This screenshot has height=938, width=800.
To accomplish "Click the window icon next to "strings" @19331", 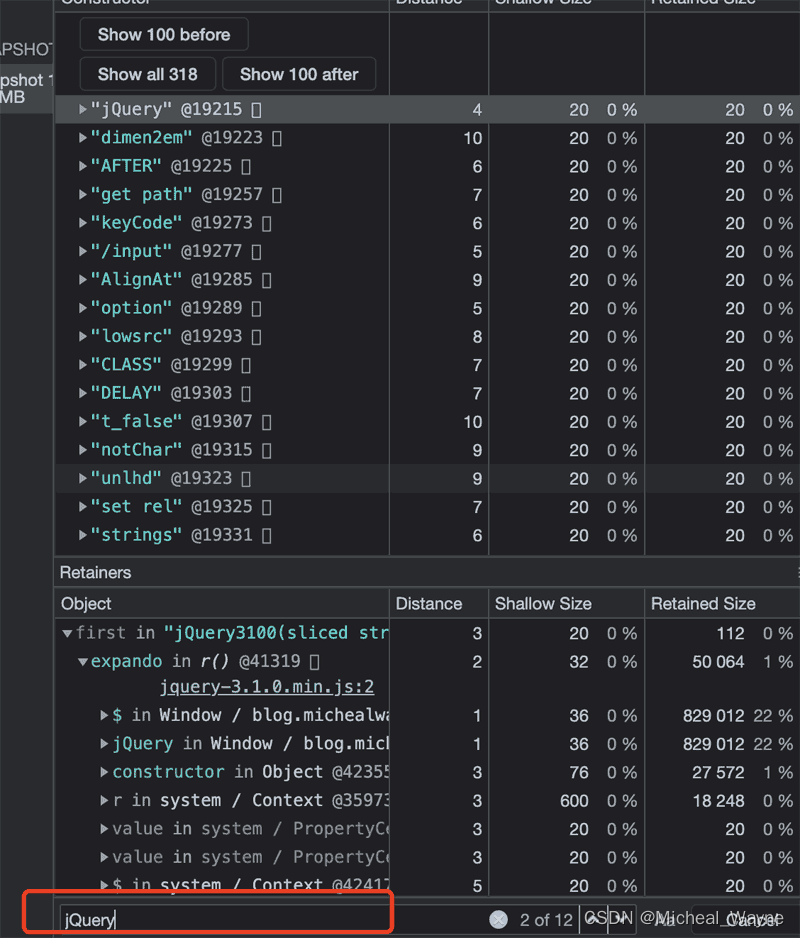I will pos(267,535).
